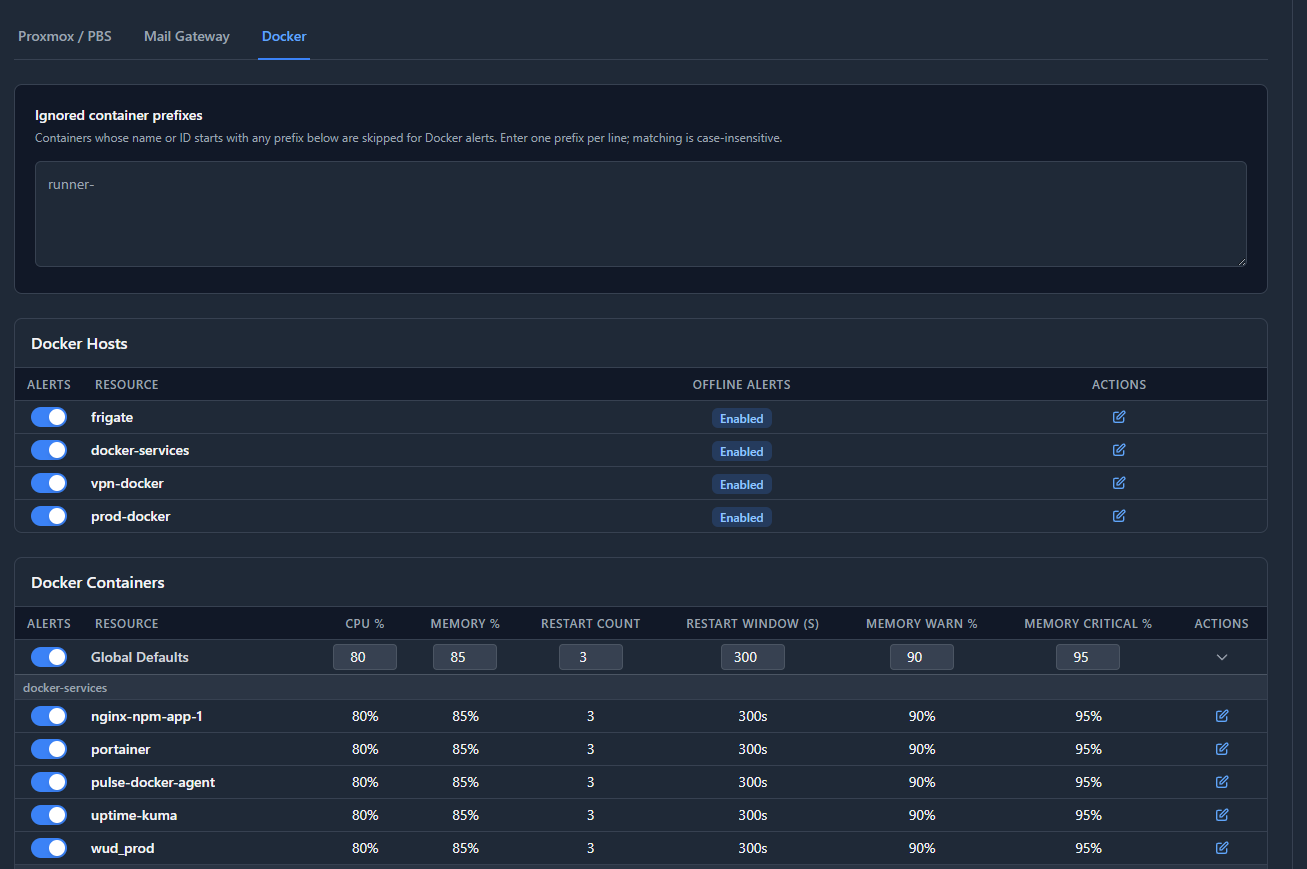Click the Docker Hosts section title
1307x869 pixels.
coord(80,343)
